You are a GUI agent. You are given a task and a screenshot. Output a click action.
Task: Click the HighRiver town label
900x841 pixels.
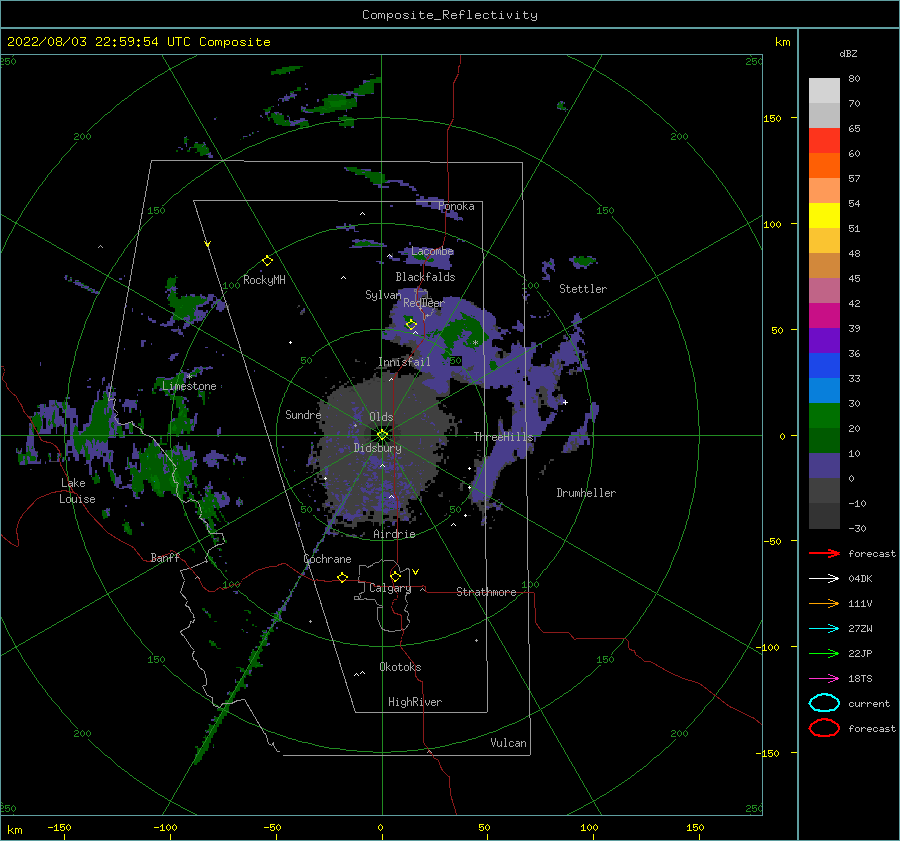[415, 702]
